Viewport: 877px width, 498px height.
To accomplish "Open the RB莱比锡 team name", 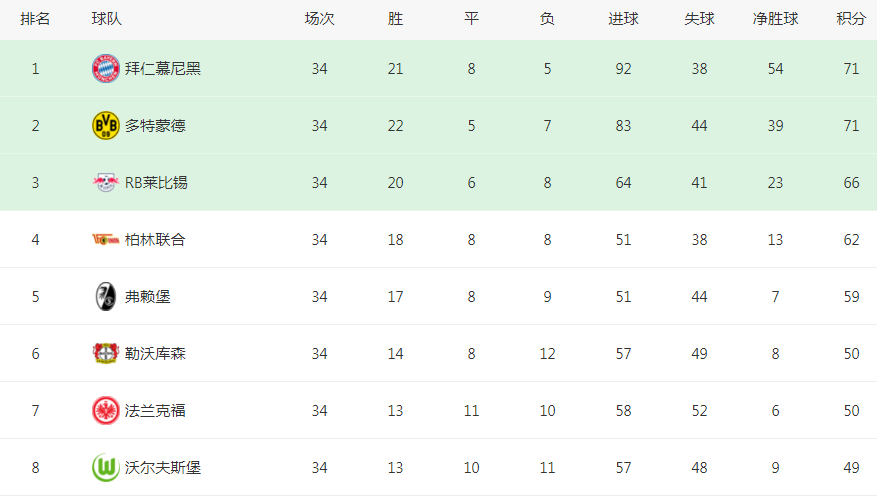I will coord(156,183).
